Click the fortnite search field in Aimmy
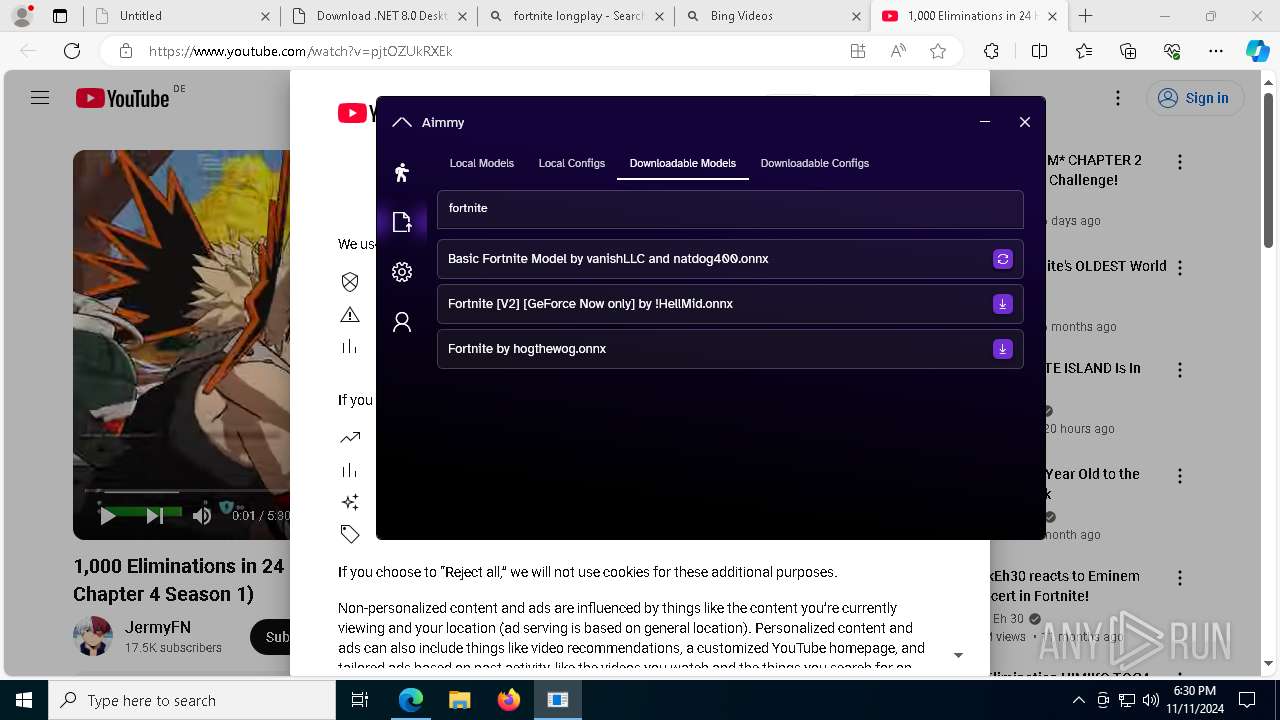The width and height of the screenshot is (1280, 720). (x=730, y=209)
